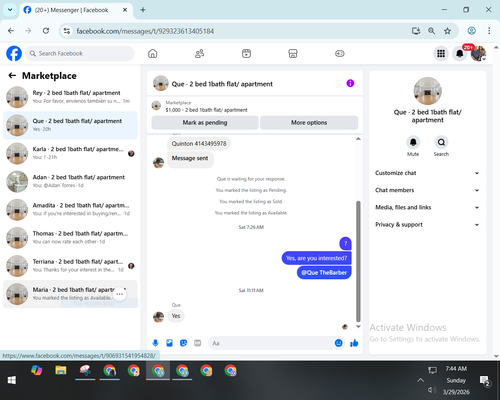Open Adan's apartment conversation
500x400 pixels.
70,181
